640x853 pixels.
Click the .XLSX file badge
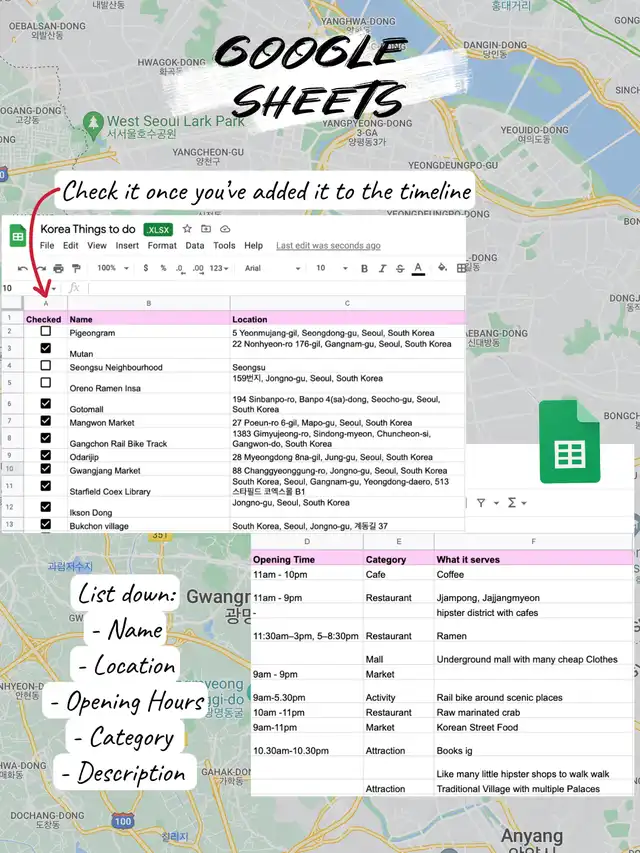click(158, 229)
